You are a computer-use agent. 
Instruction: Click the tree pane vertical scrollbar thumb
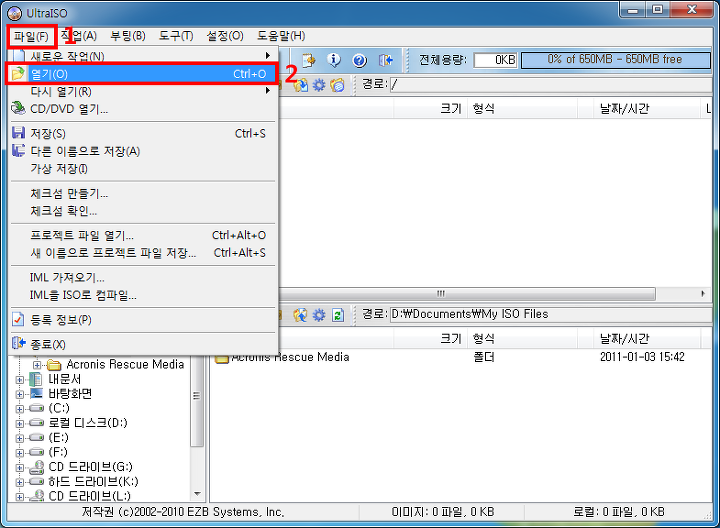(197, 399)
